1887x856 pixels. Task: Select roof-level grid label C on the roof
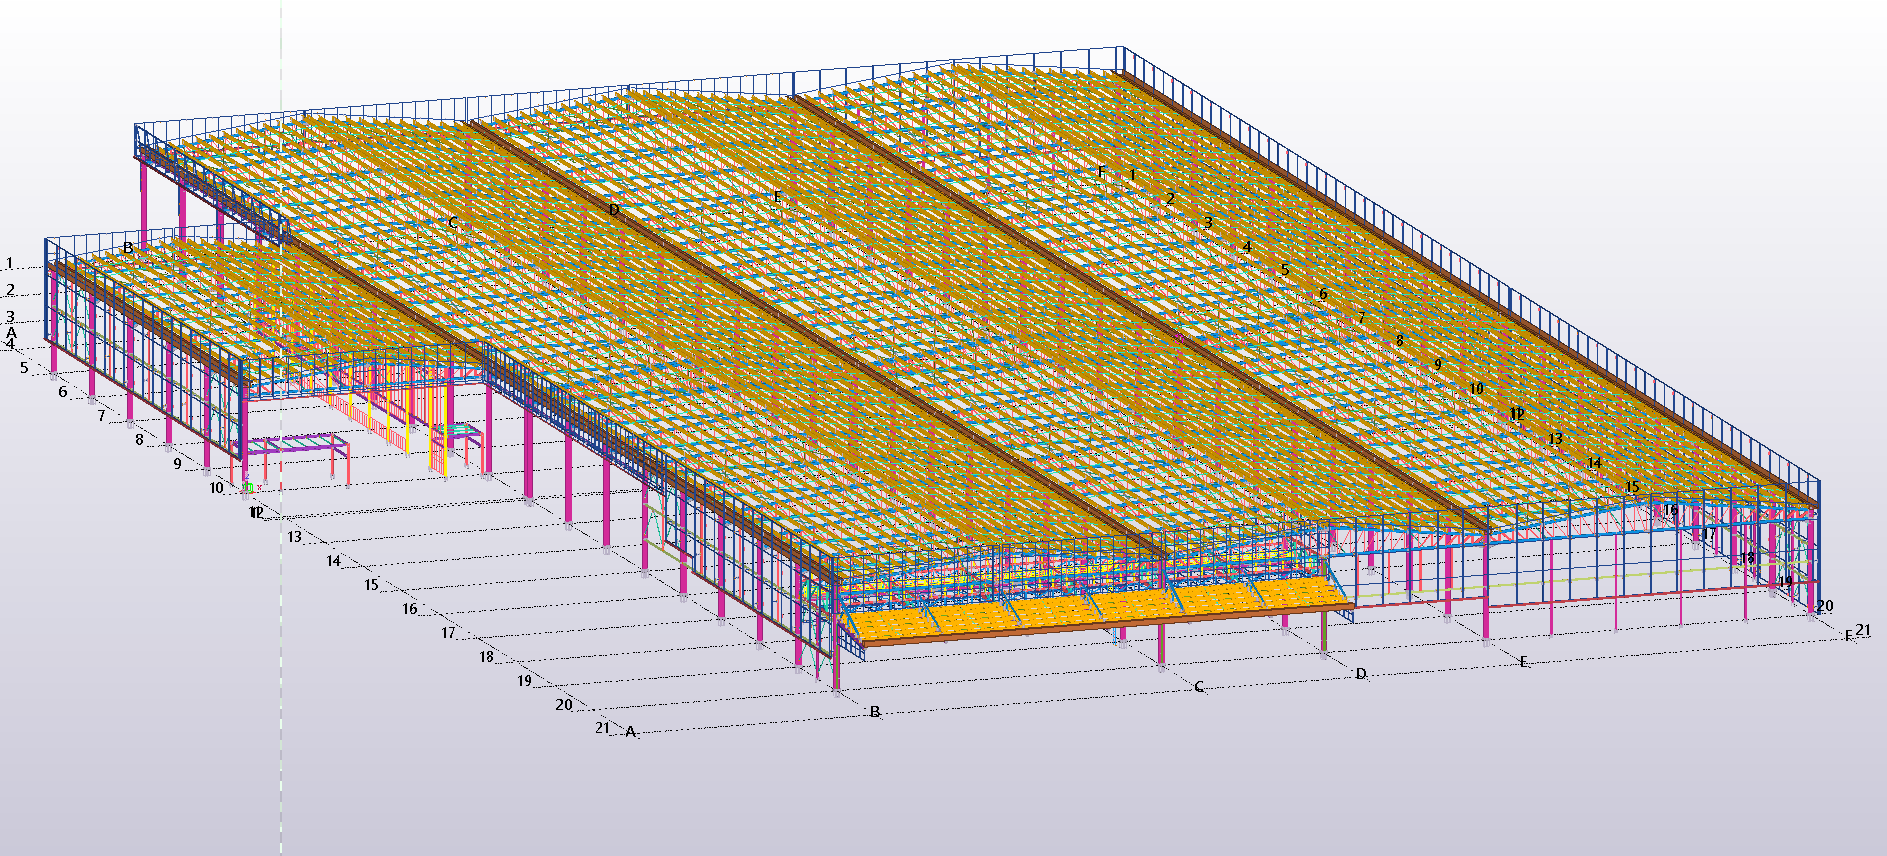coord(453,222)
